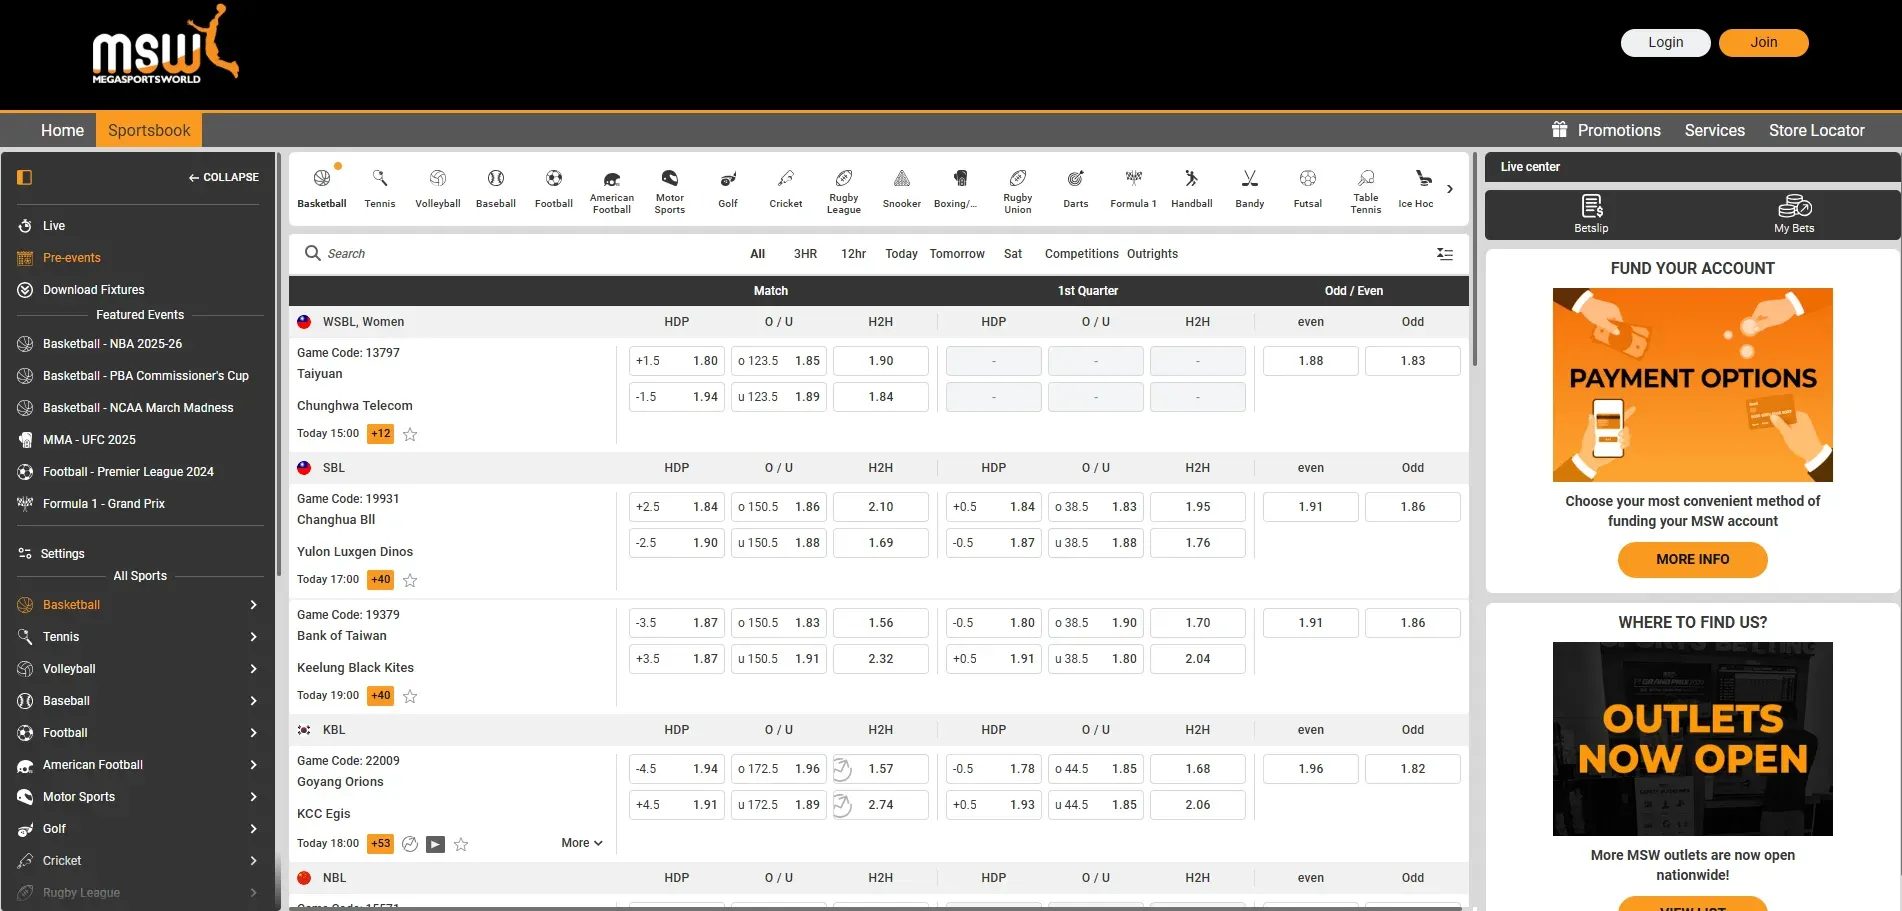Filter matches by Tomorrow
The height and width of the screenshot is (911, 1902).
click(x=957, y=254)
